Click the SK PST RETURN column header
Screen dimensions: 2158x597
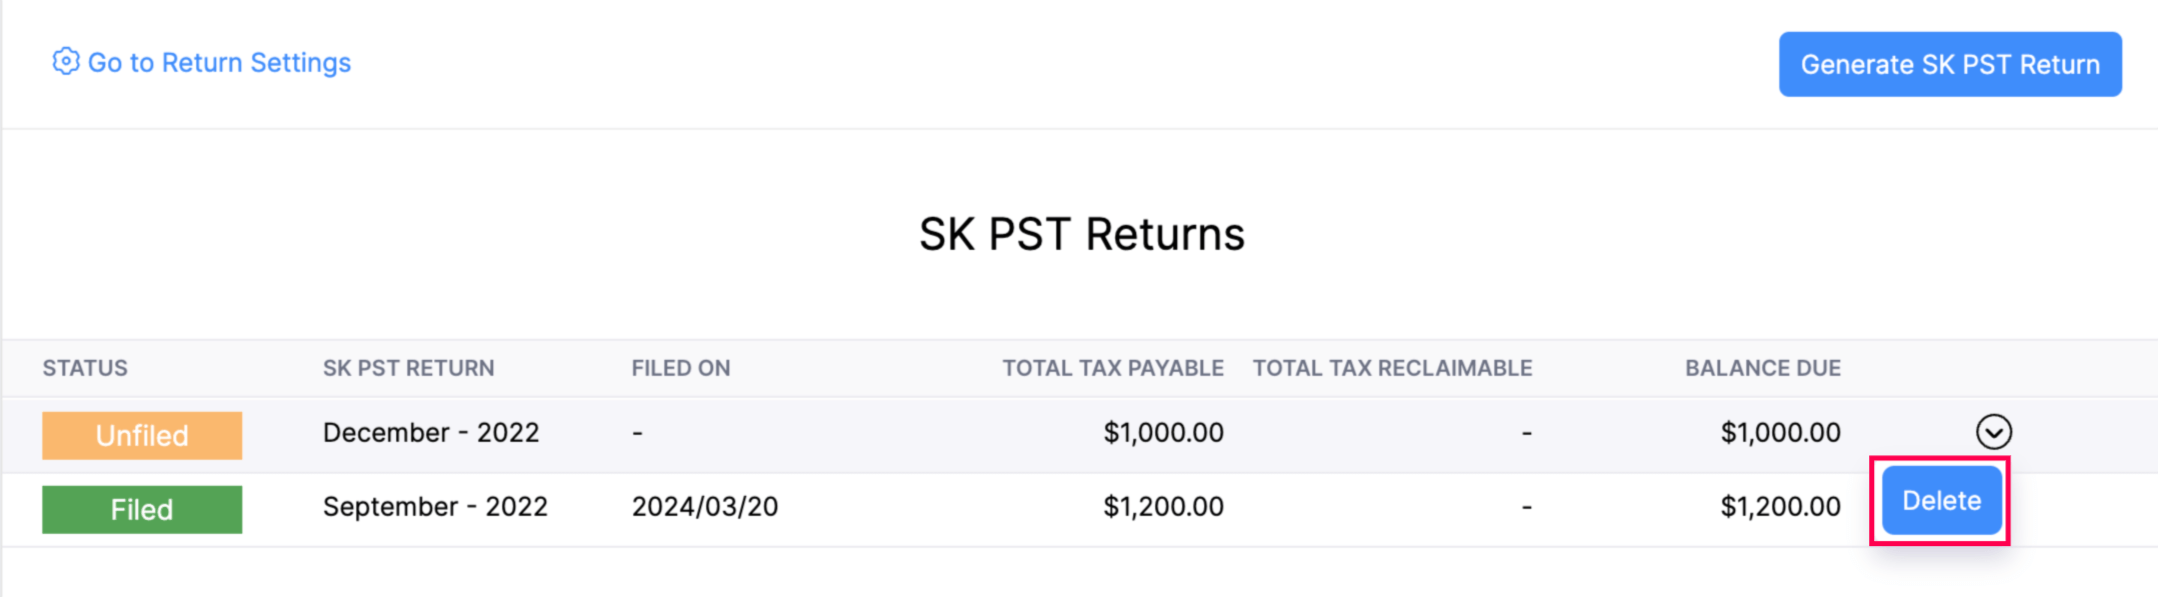click(x=409, y=368)
